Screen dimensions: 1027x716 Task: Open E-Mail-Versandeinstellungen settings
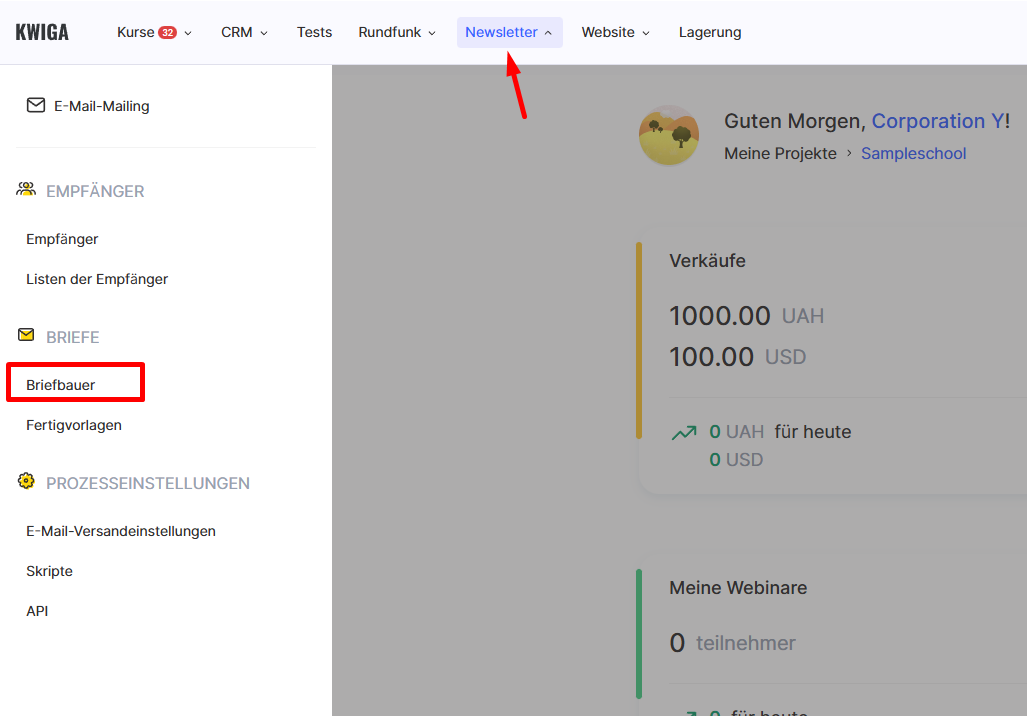(121, 531)
